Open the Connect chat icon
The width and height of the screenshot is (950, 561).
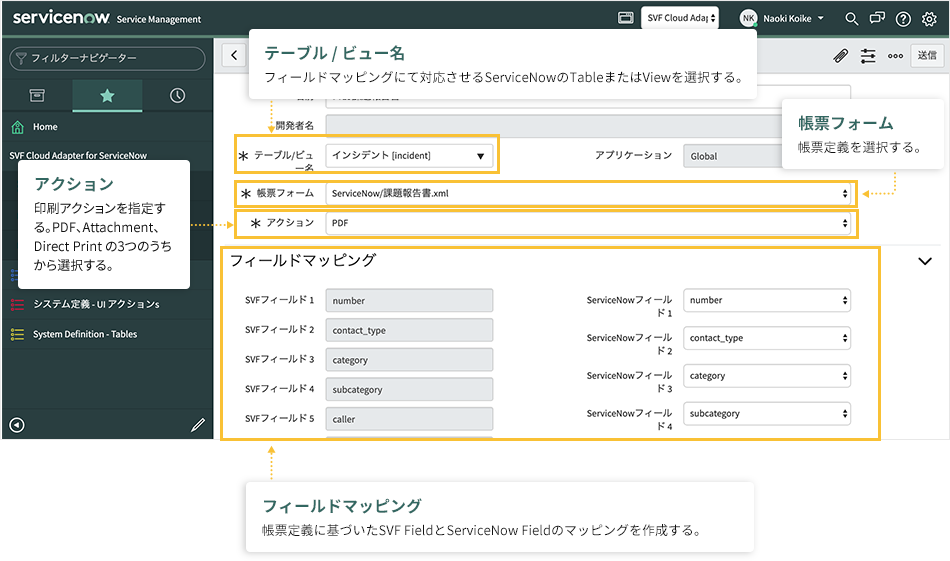click(877, 19)
